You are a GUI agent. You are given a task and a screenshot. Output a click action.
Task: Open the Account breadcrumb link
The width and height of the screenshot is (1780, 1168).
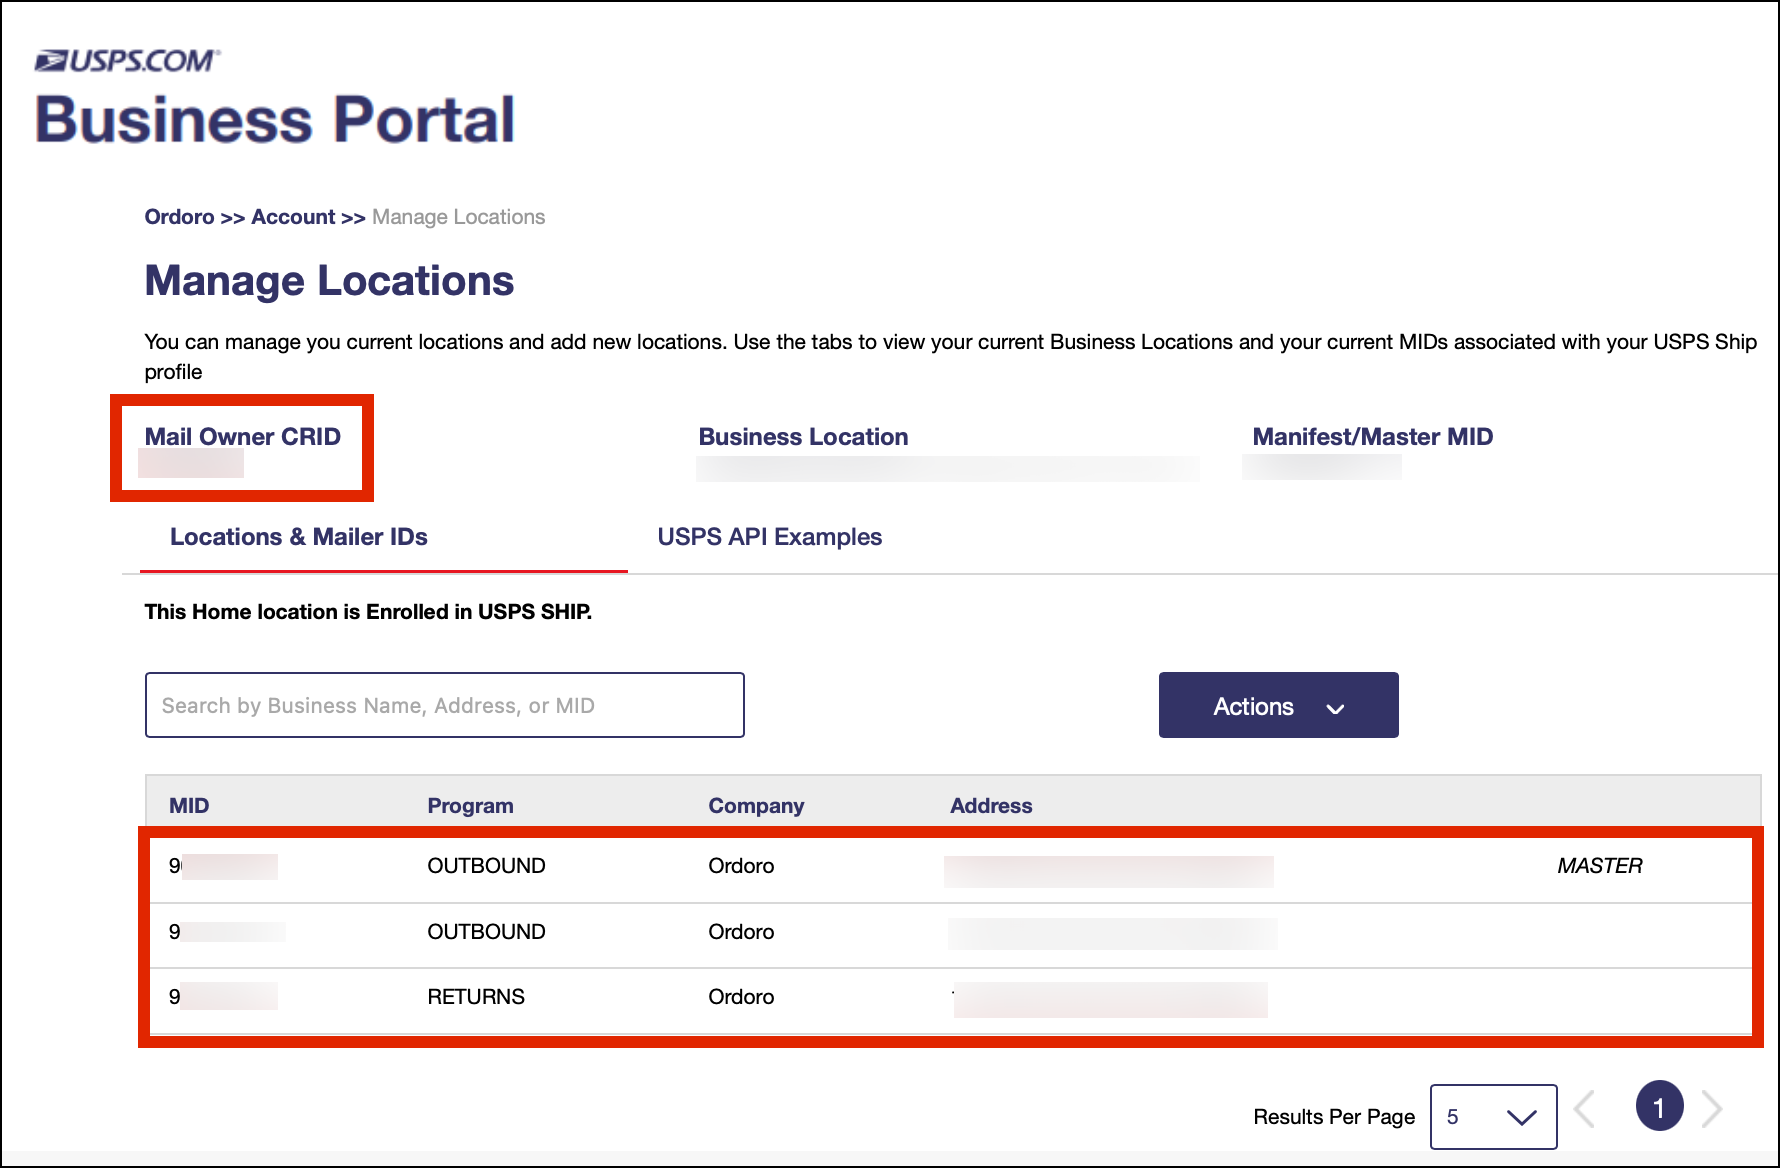tap(293, 217)
